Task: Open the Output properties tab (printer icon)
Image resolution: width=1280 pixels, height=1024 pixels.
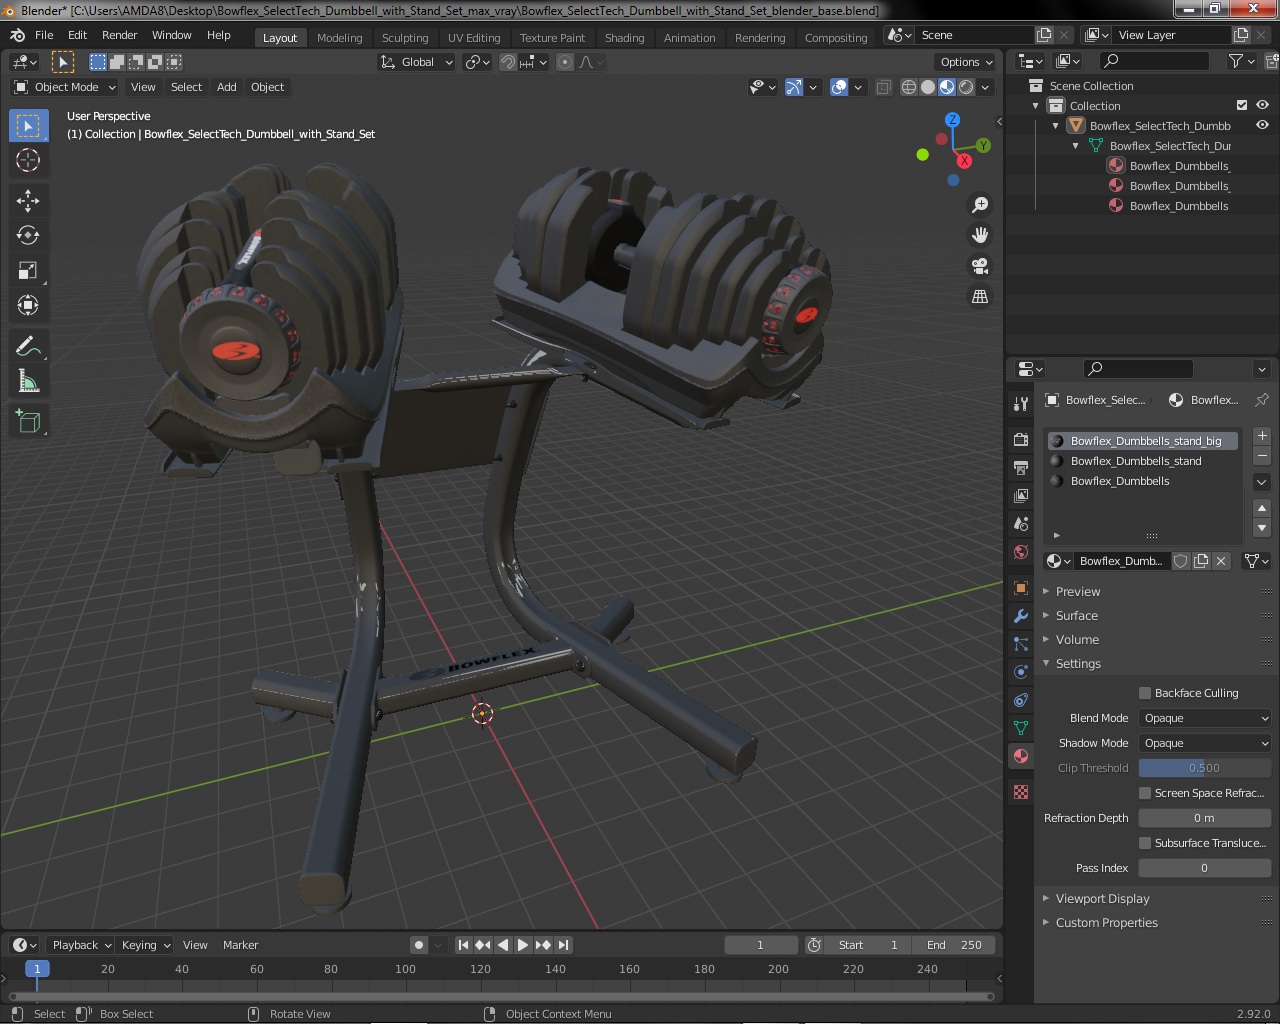Action: [x=1021, y=468]
